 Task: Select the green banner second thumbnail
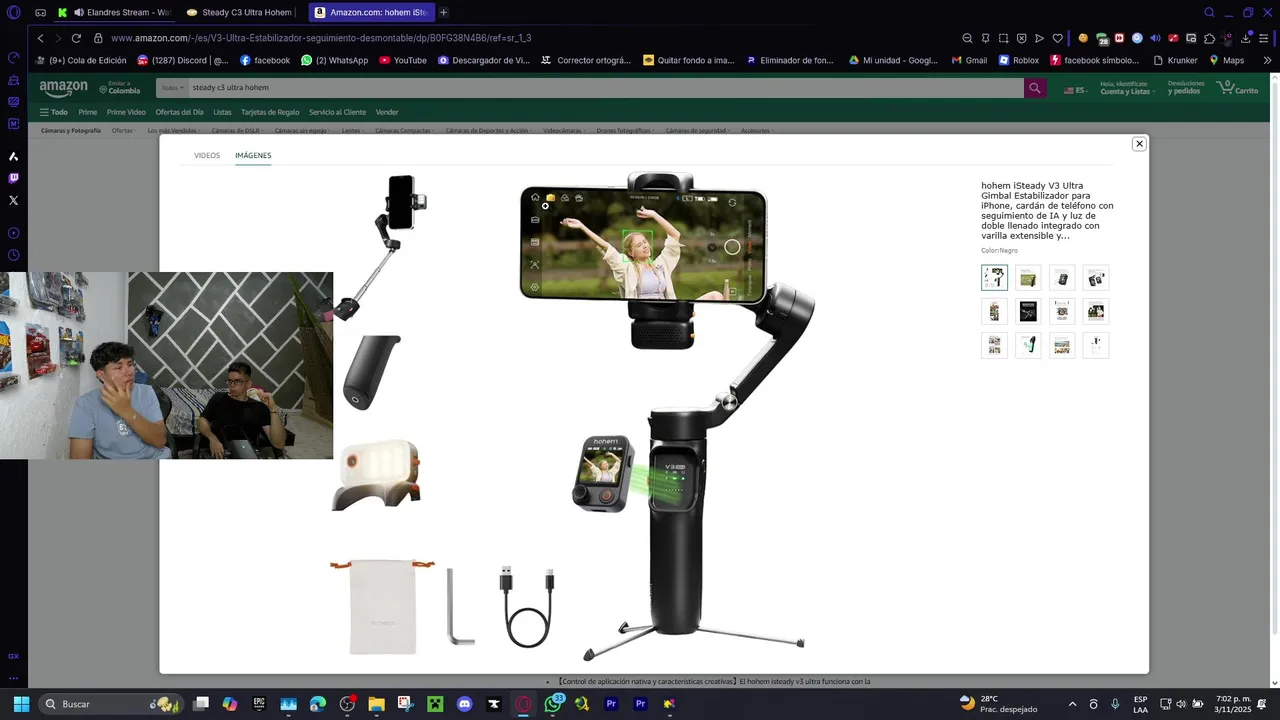coord(1028,278)
